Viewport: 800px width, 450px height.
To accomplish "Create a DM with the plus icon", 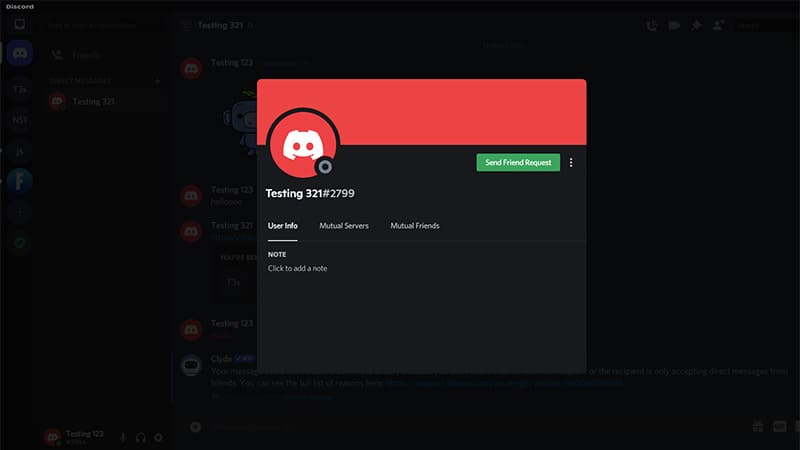I will (x=157, y=80).
